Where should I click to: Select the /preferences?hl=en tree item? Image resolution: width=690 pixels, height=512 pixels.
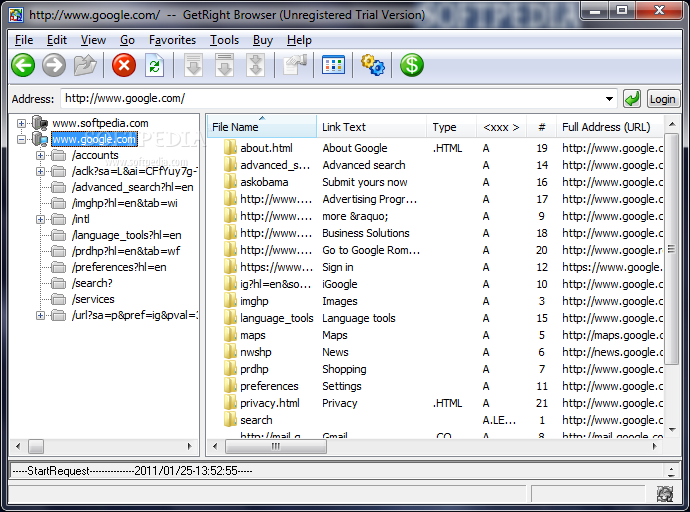[x=119, y=267]
